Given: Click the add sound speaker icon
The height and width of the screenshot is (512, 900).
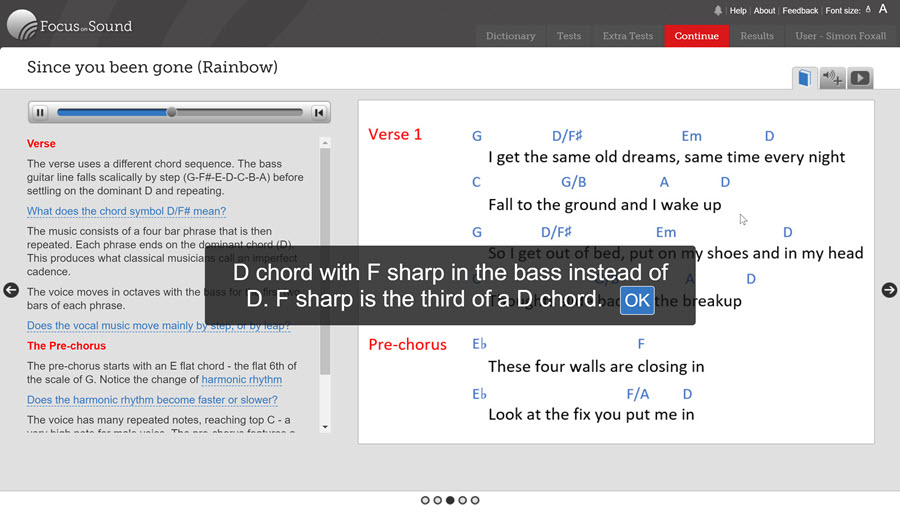Looking at the screenshot, I should tap(832, 78).
